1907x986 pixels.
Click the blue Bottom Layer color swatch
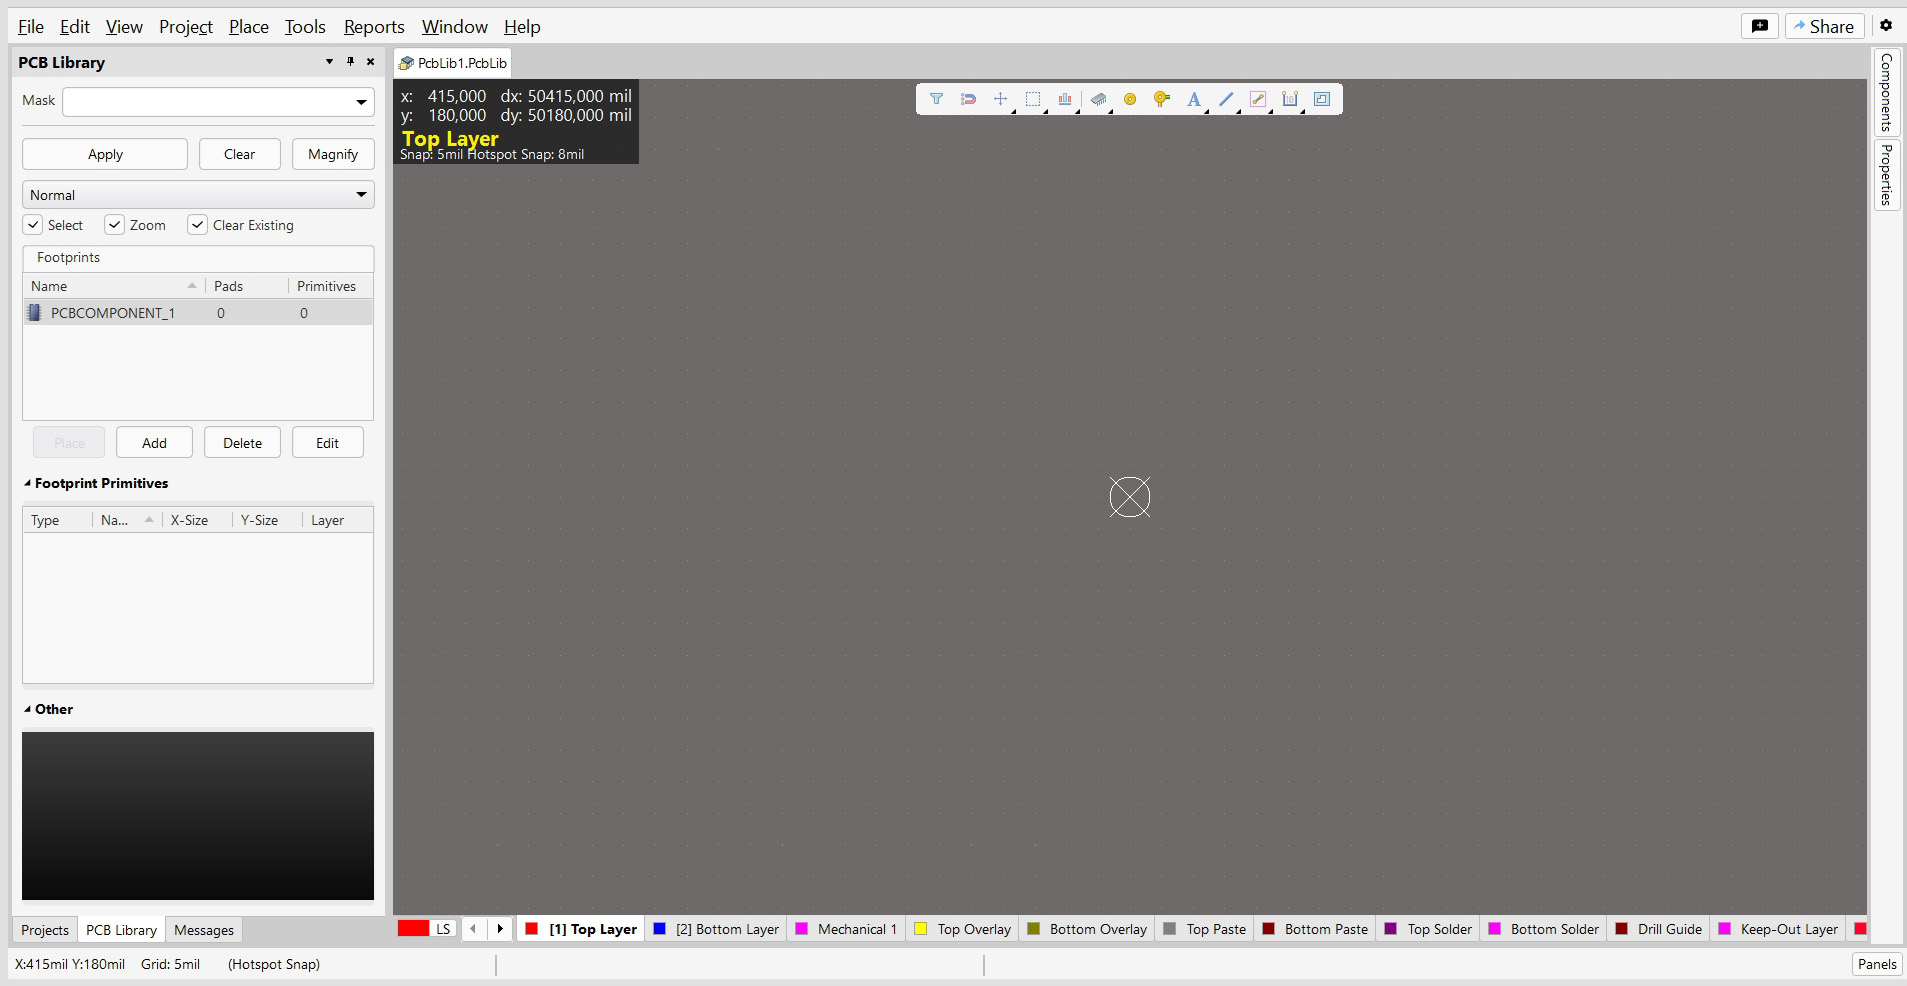point(660,929)
